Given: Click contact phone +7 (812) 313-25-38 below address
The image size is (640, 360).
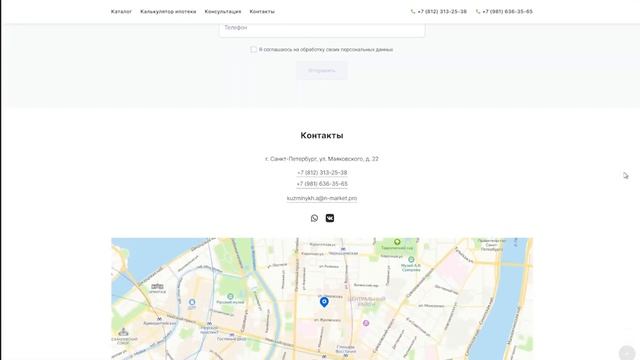Looking at the screenshot, I should (322, 173).
